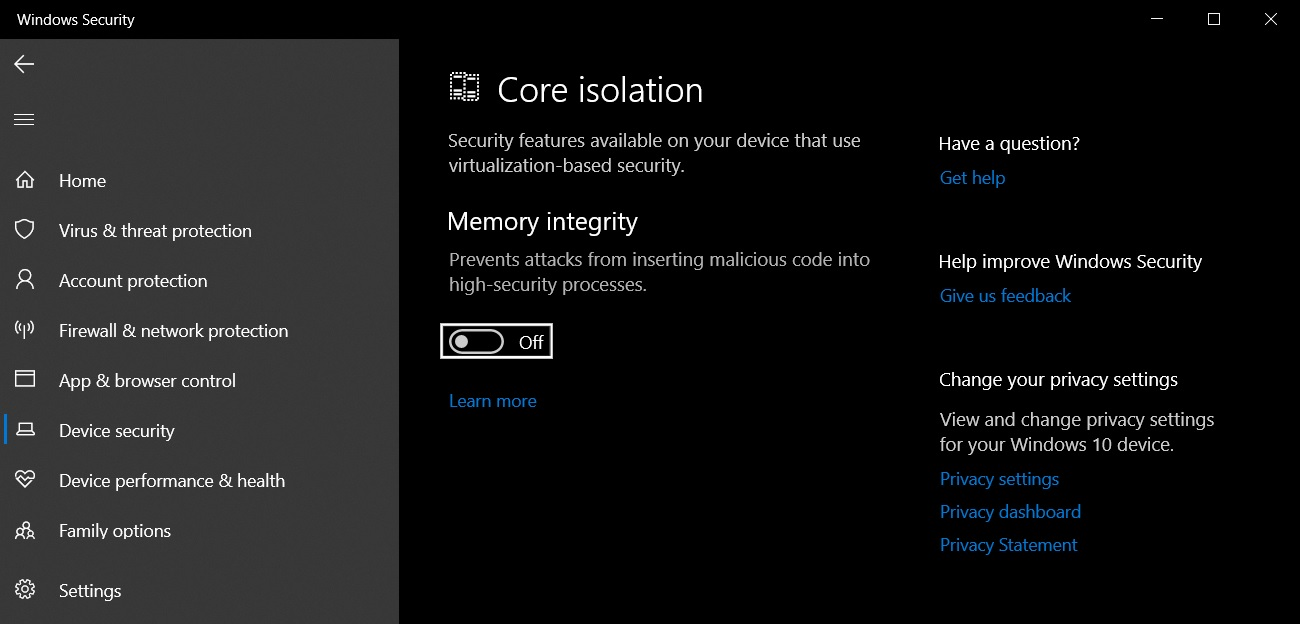Open Family options people icon

point(25,531)
